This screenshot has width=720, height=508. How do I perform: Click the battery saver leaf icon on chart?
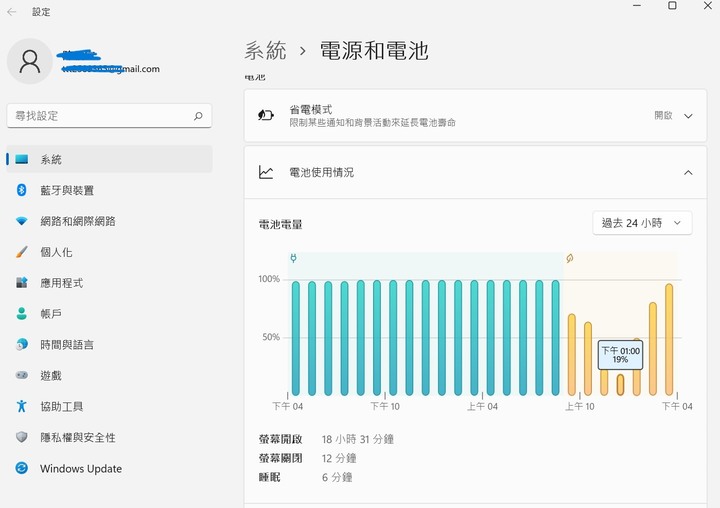(x=570, y=259)
